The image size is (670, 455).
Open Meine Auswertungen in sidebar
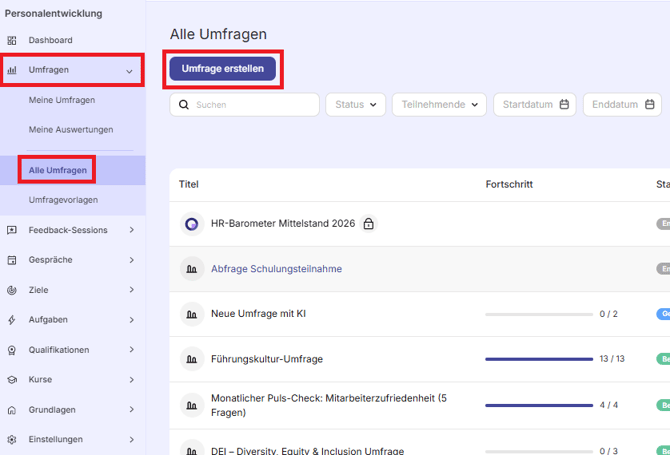(x=71, y=129)
